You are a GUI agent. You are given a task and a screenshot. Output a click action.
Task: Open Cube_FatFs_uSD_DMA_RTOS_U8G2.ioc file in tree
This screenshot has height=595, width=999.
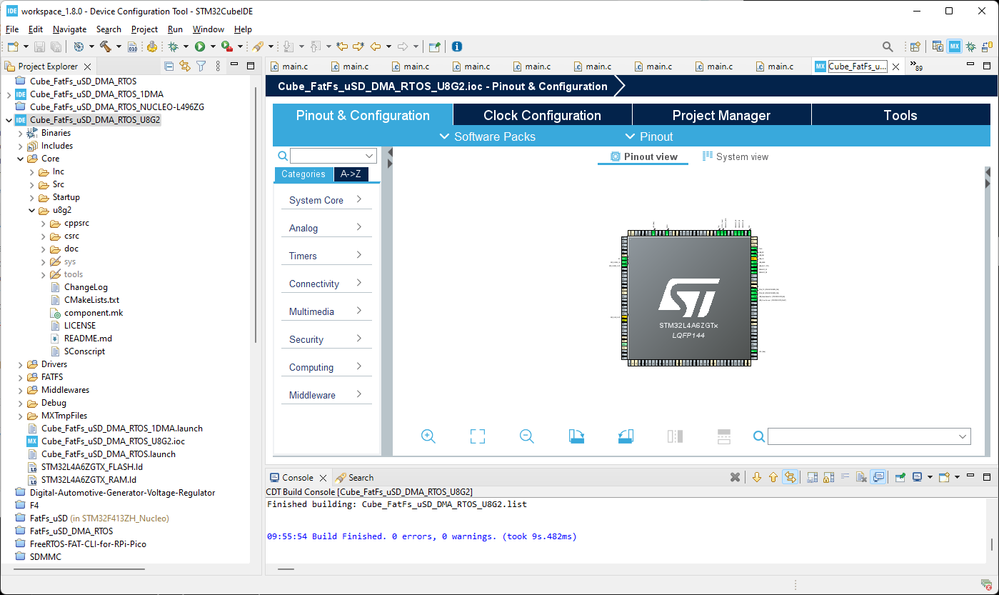pos(113,441)
